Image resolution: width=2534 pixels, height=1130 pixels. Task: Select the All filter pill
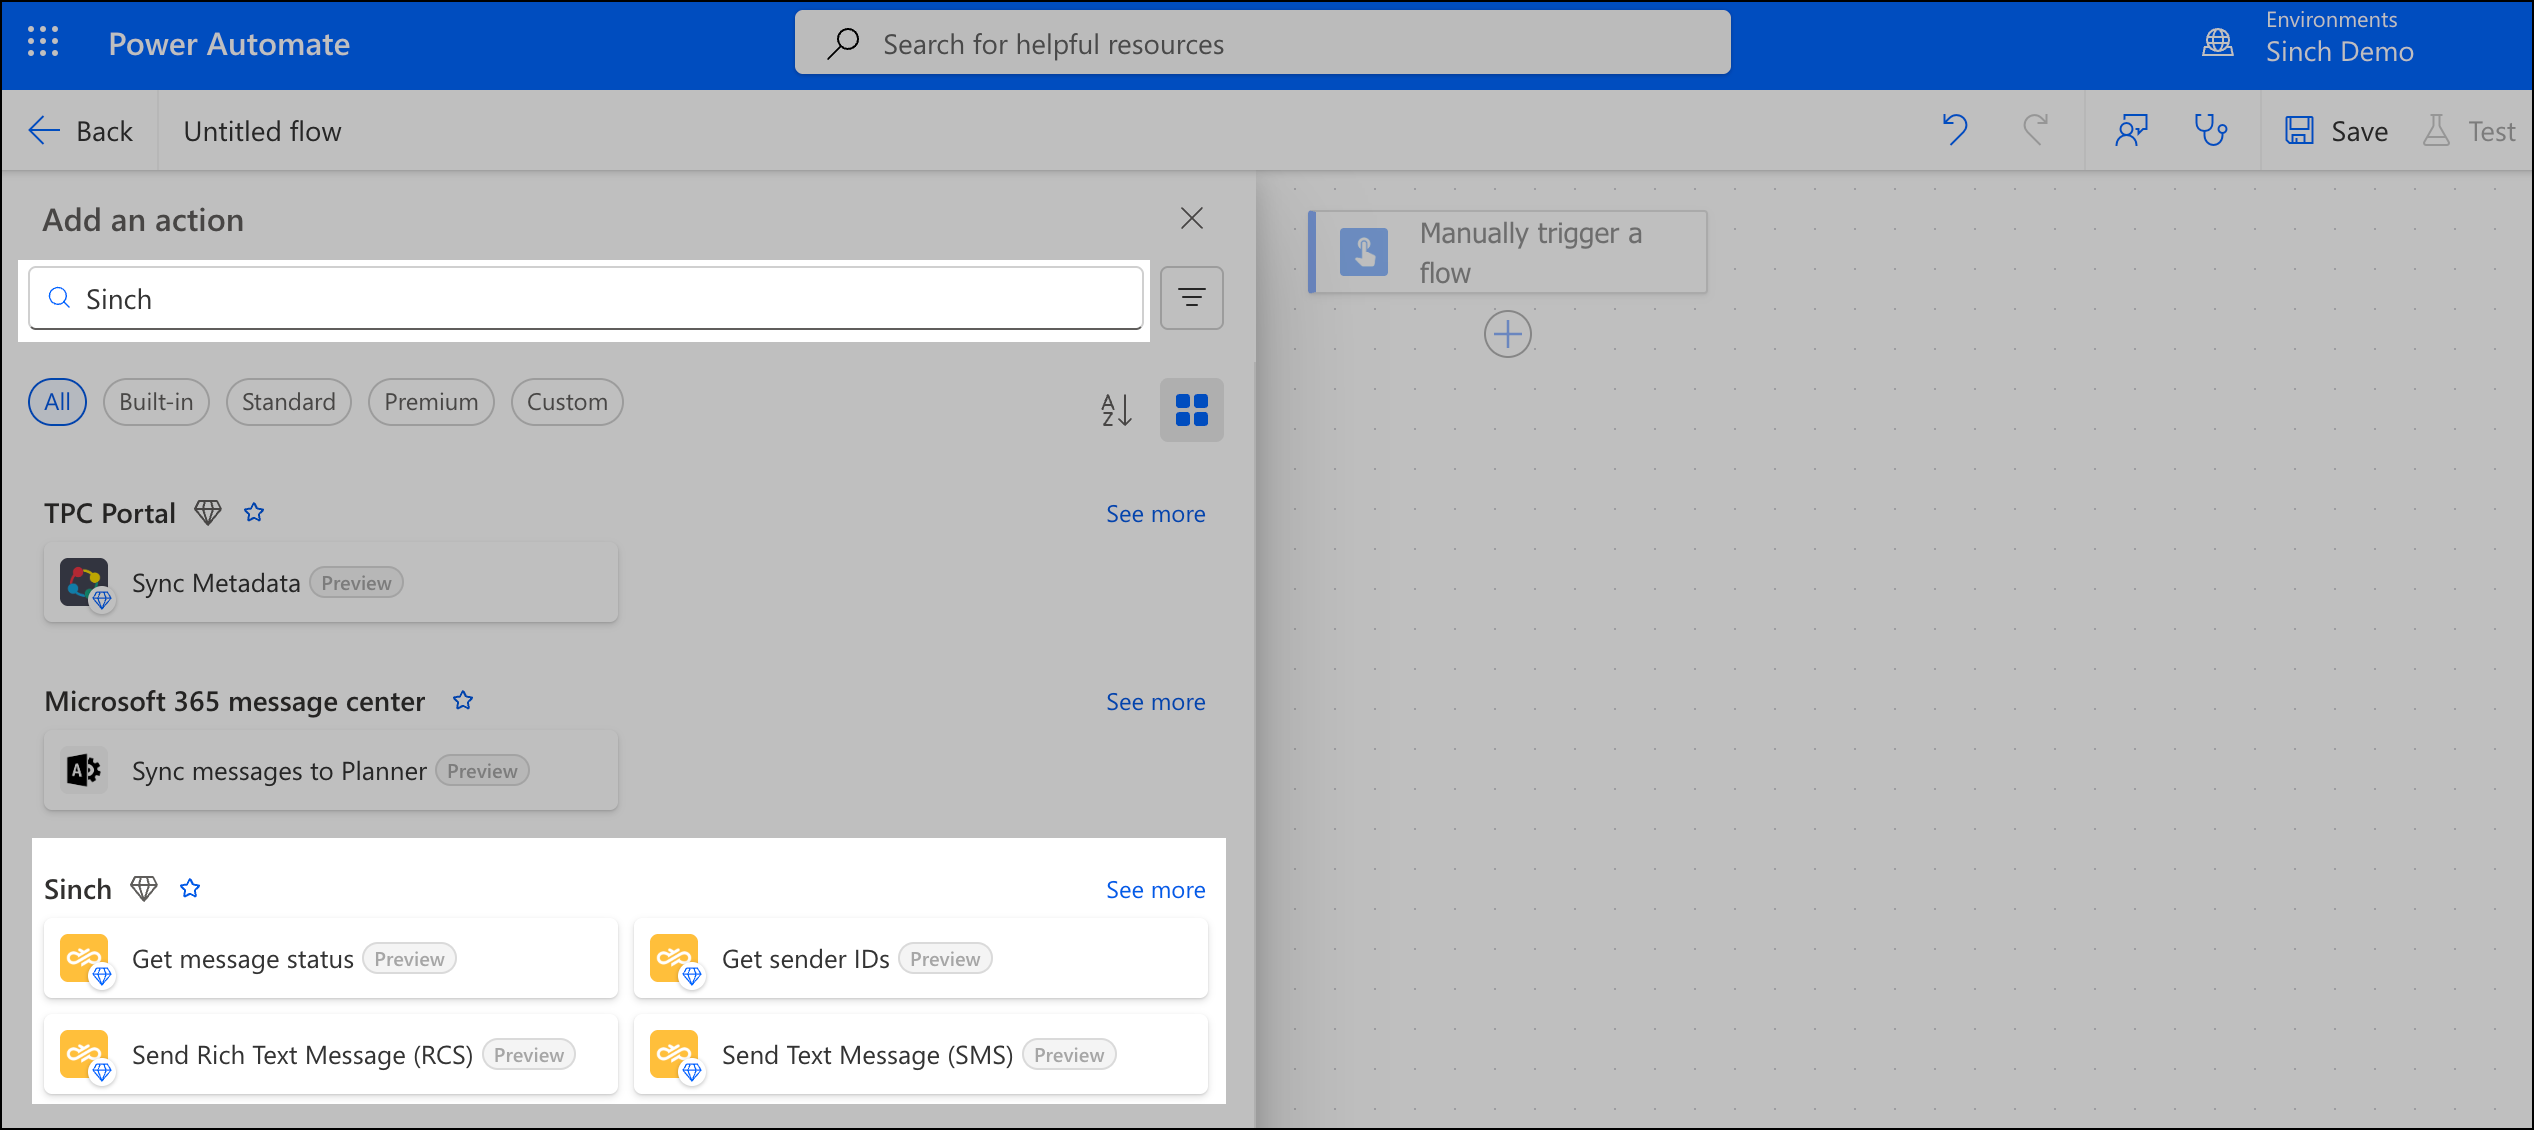pos(57,402)
